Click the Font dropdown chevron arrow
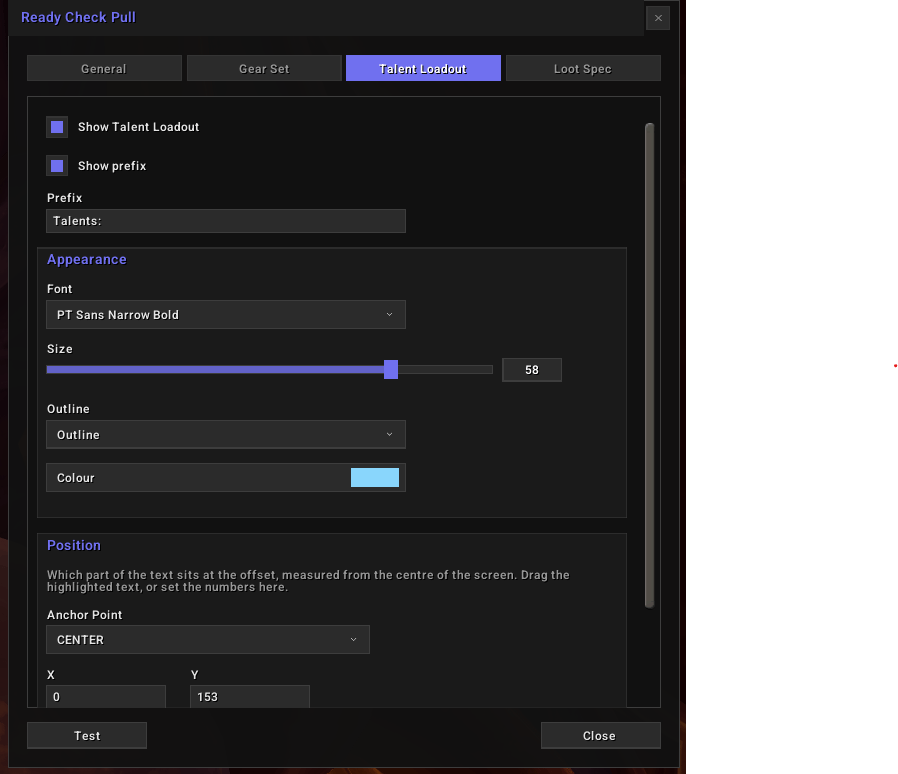 pos(389,315)
